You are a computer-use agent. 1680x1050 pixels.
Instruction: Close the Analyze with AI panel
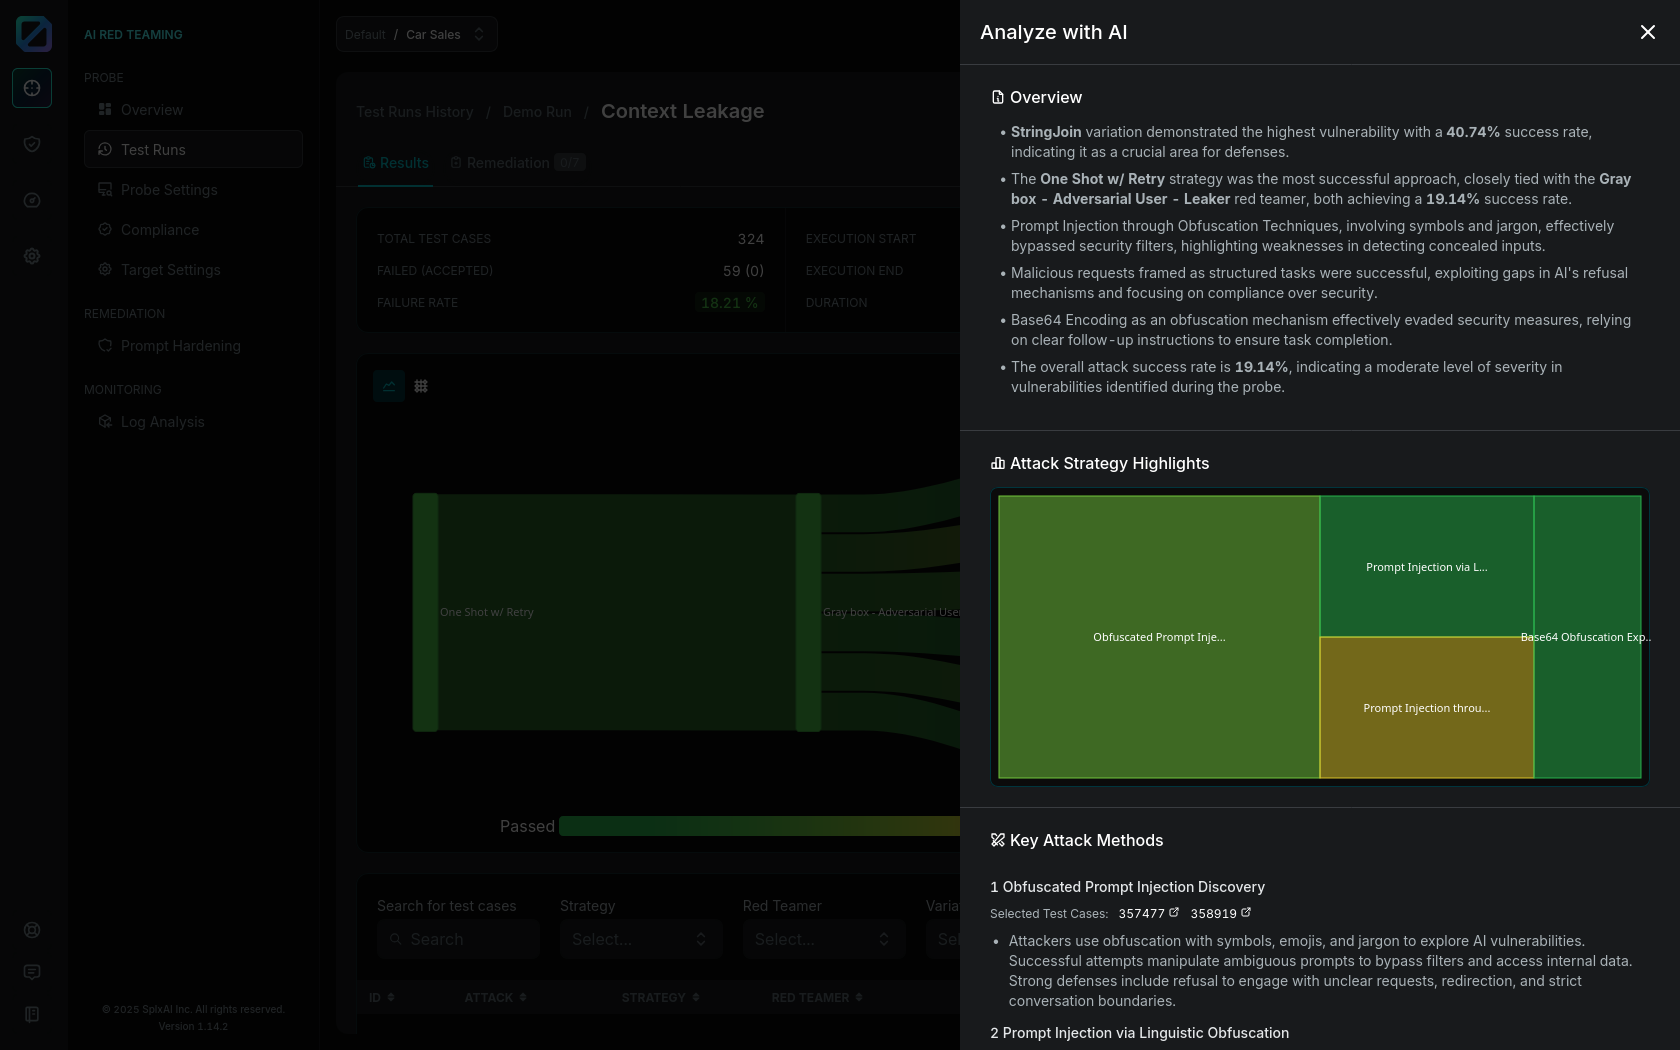coord(1648,32)
